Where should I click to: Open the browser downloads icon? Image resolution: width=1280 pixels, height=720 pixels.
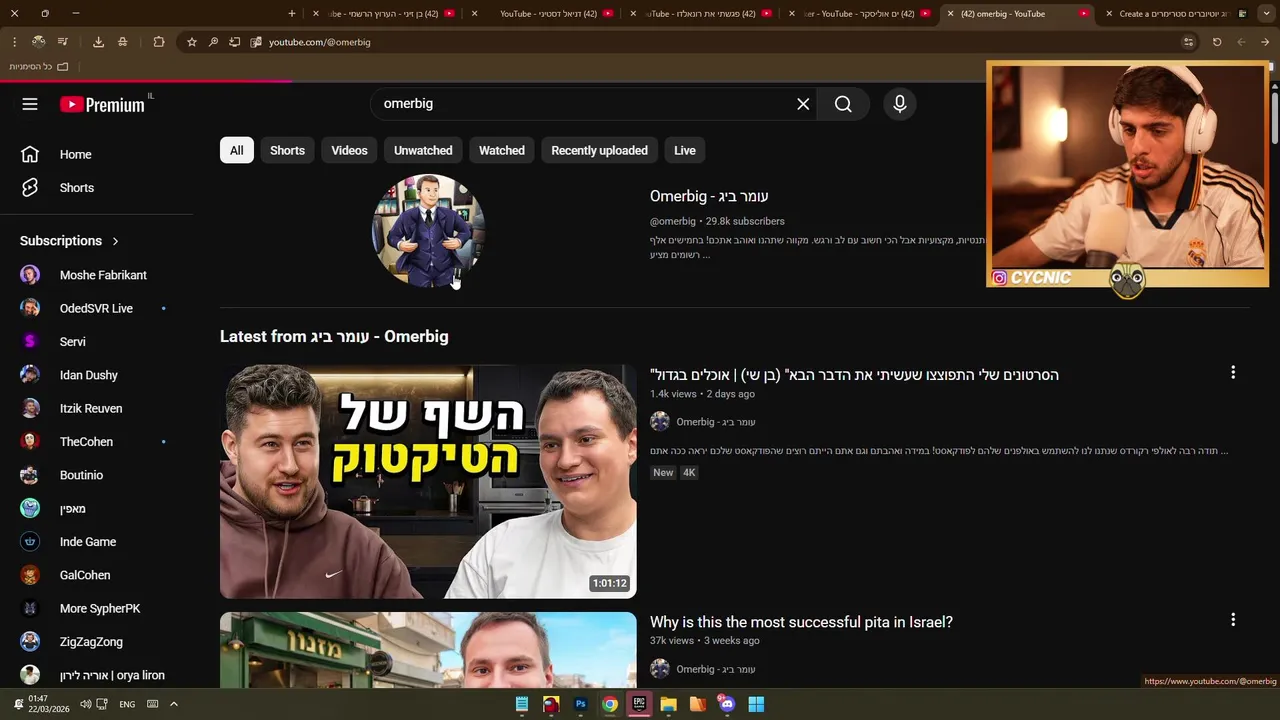(98, 42)
